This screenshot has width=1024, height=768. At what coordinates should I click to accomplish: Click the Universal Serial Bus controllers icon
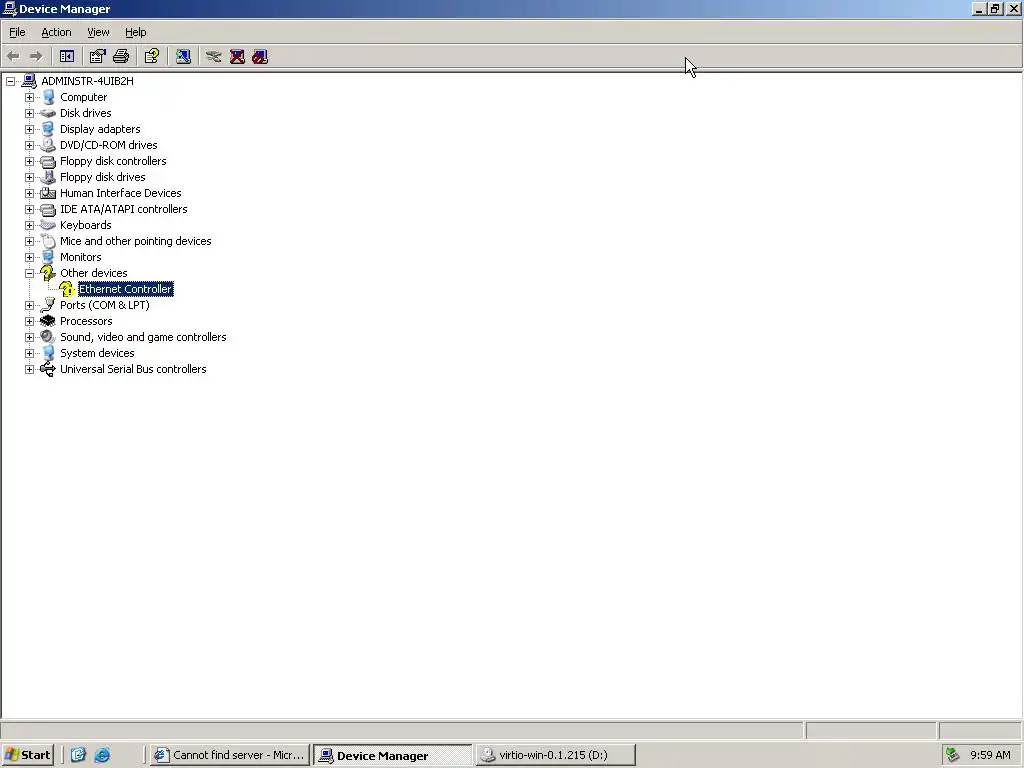[x=48, y=369]
